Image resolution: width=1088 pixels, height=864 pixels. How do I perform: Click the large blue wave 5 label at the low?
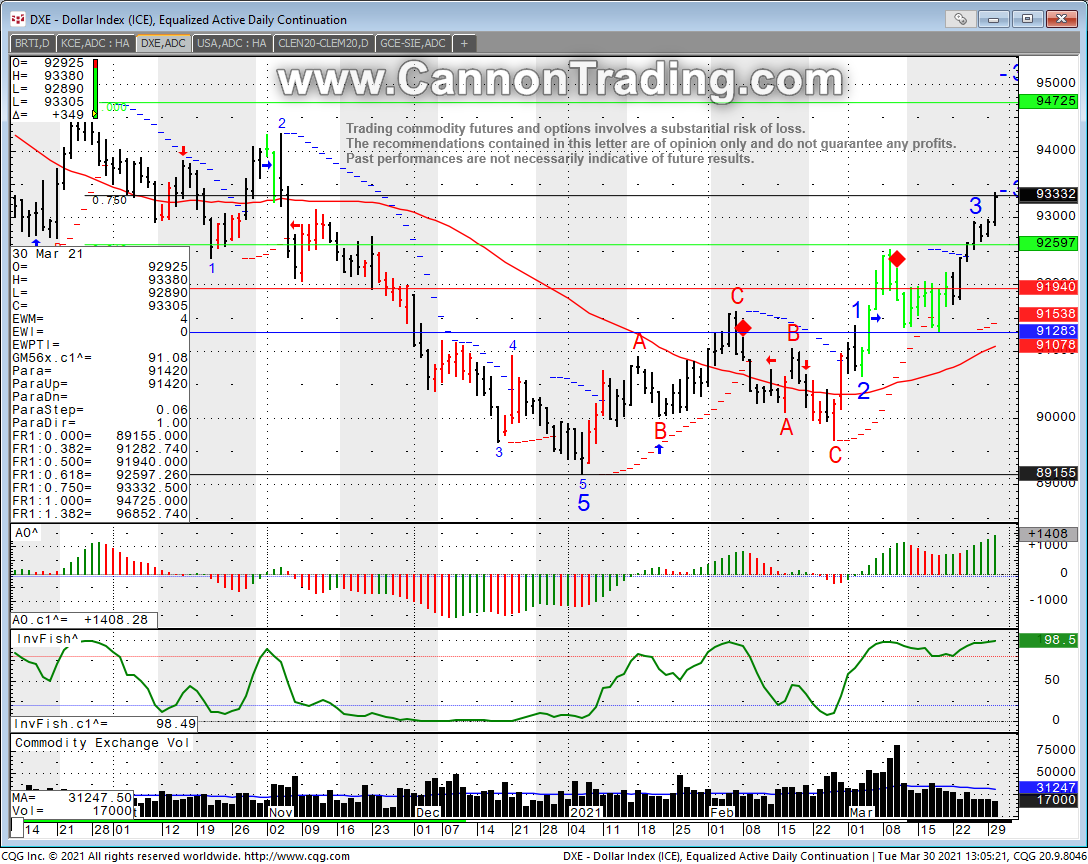583,503
